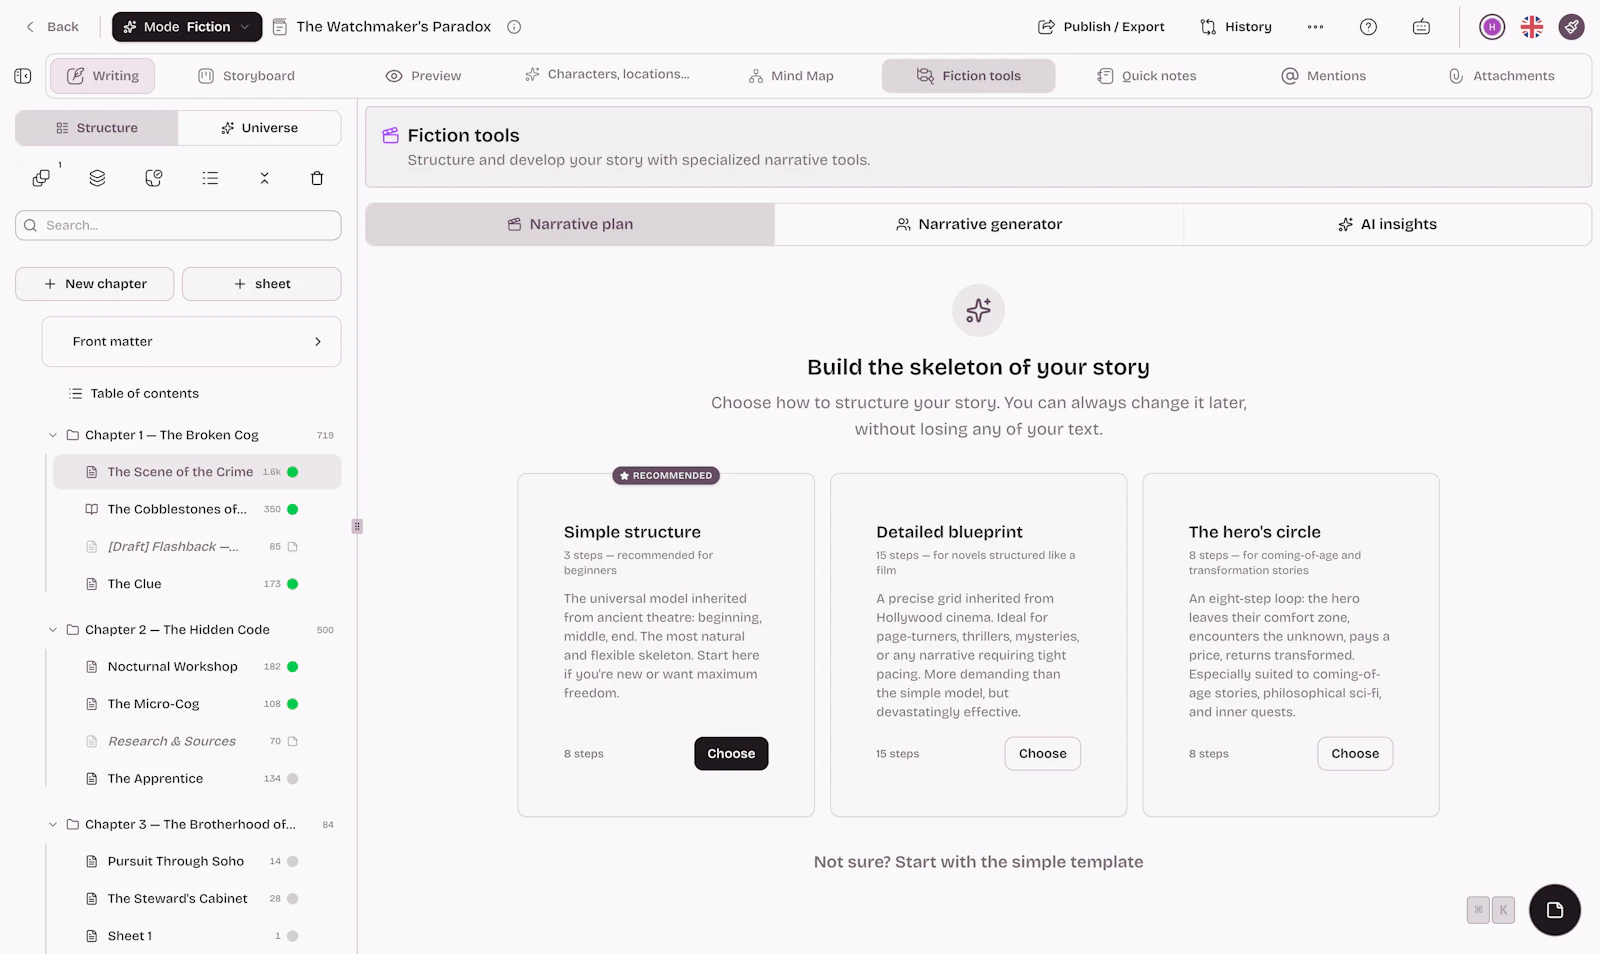Open the History panel
1600x954 pixels.
(1236, 27)
